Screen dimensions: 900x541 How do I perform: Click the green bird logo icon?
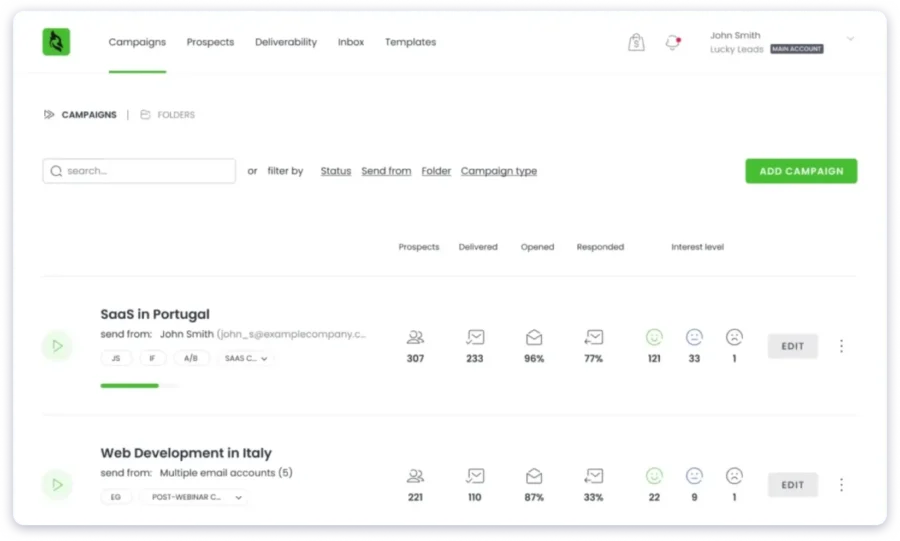56,42
